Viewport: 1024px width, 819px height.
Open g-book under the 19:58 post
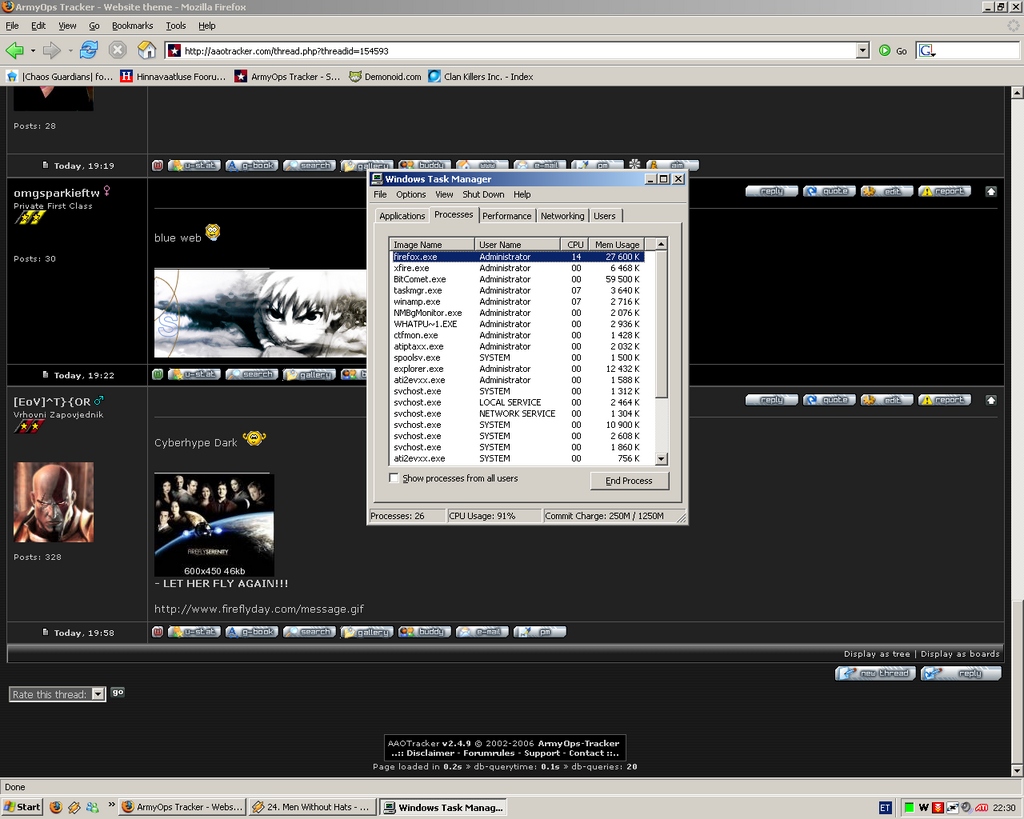click(251, 632)
